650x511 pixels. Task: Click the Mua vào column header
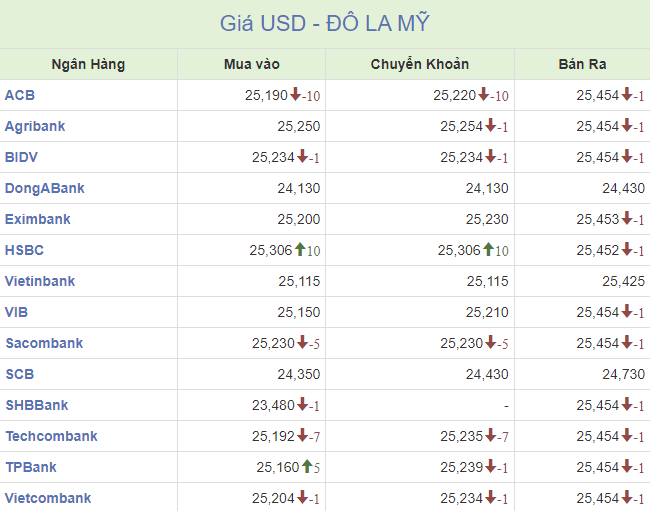(252, 64)
